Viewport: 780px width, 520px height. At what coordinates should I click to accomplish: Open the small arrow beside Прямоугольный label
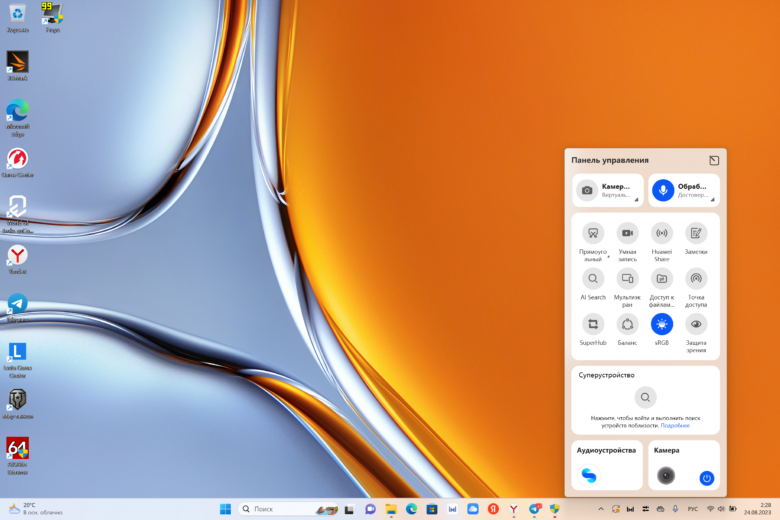pos(608,257)
